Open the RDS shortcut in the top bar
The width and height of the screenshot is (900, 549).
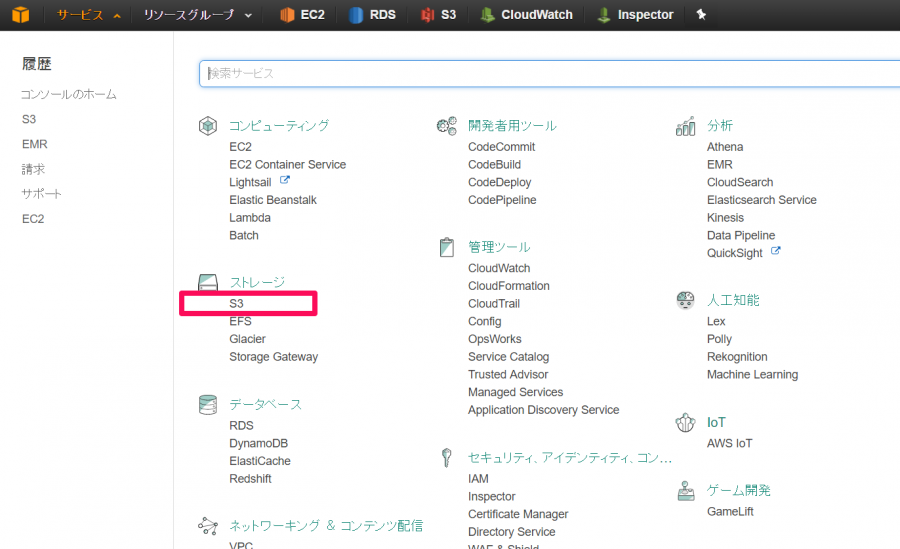[x=372, y=15]
